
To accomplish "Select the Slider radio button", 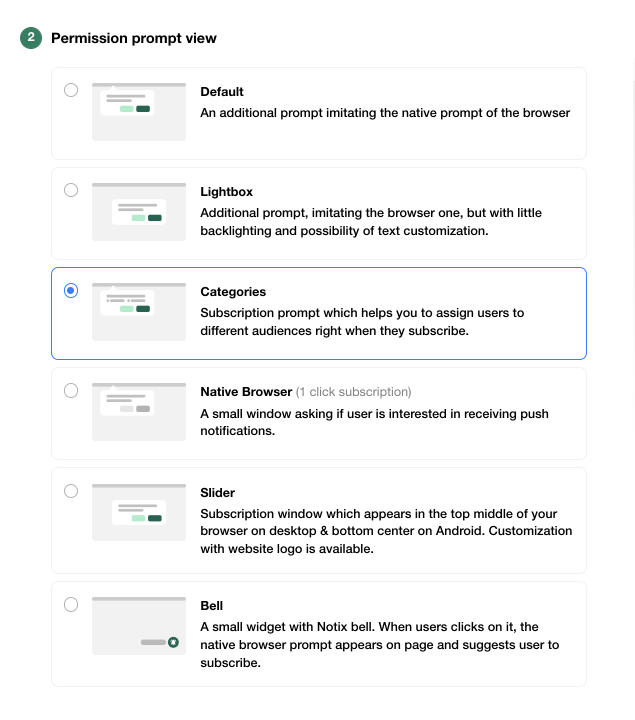I will [x=71, y=491].
